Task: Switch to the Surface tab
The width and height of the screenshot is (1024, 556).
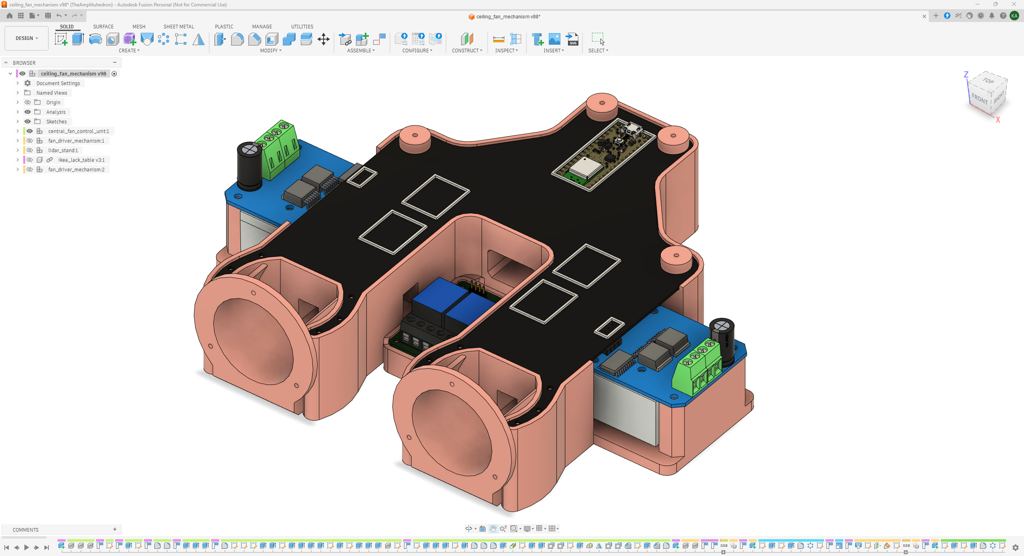Action: 103,27
